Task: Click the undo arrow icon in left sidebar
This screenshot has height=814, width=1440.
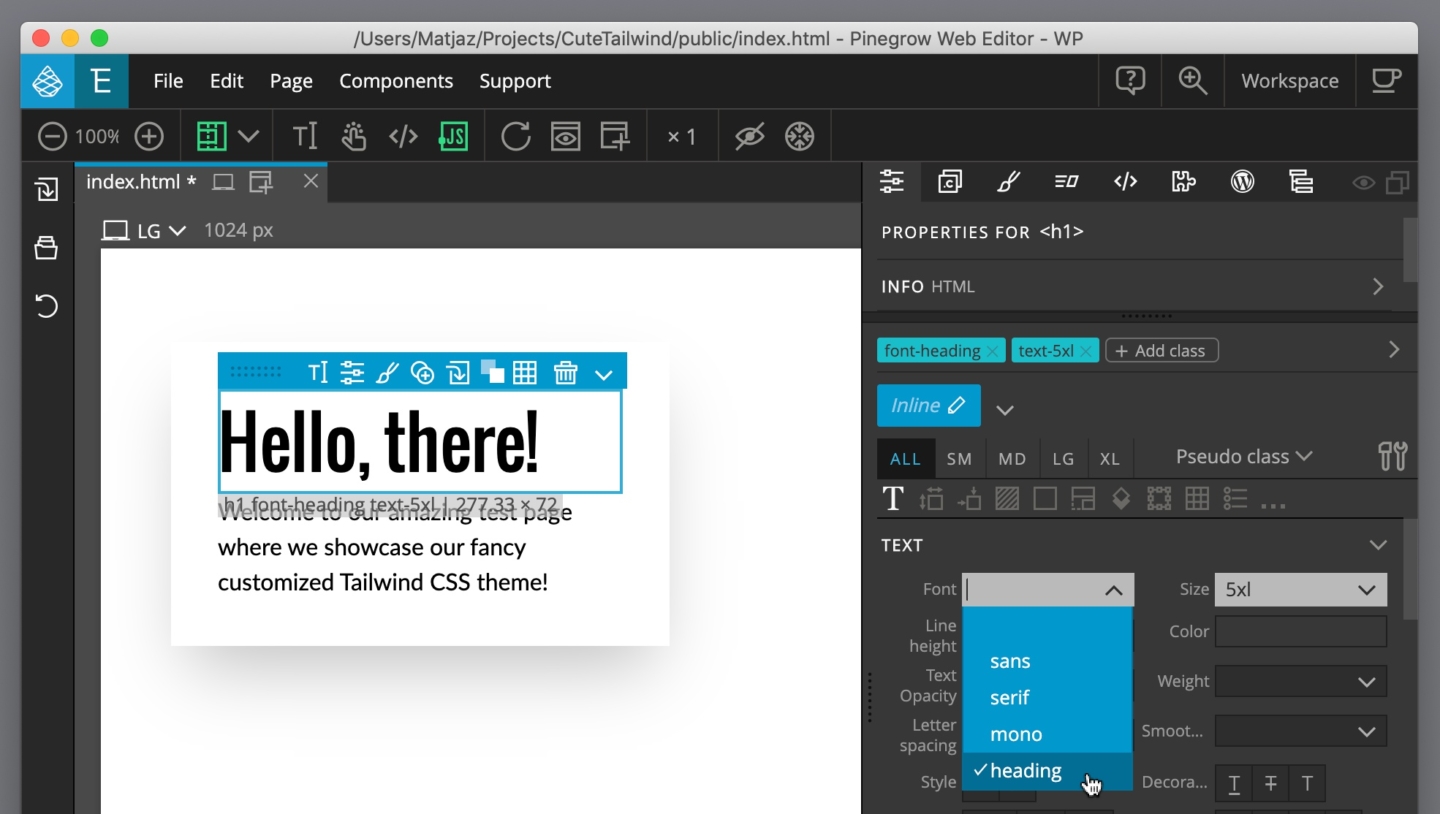Action: coord(46,305)
